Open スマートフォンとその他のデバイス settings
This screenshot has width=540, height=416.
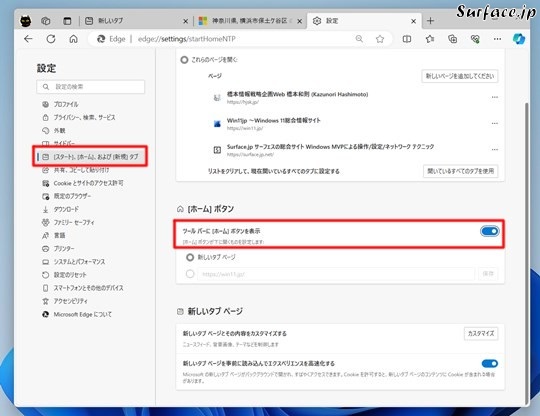(x=88, y=288)
